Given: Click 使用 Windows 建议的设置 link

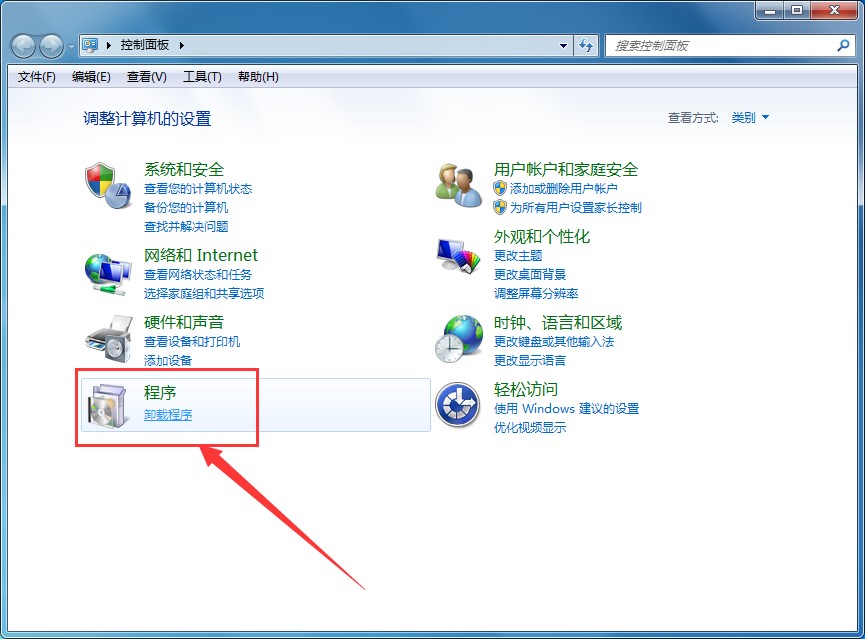Looking at the screenshot, I should pyautogui.click(x=567, y=408).
